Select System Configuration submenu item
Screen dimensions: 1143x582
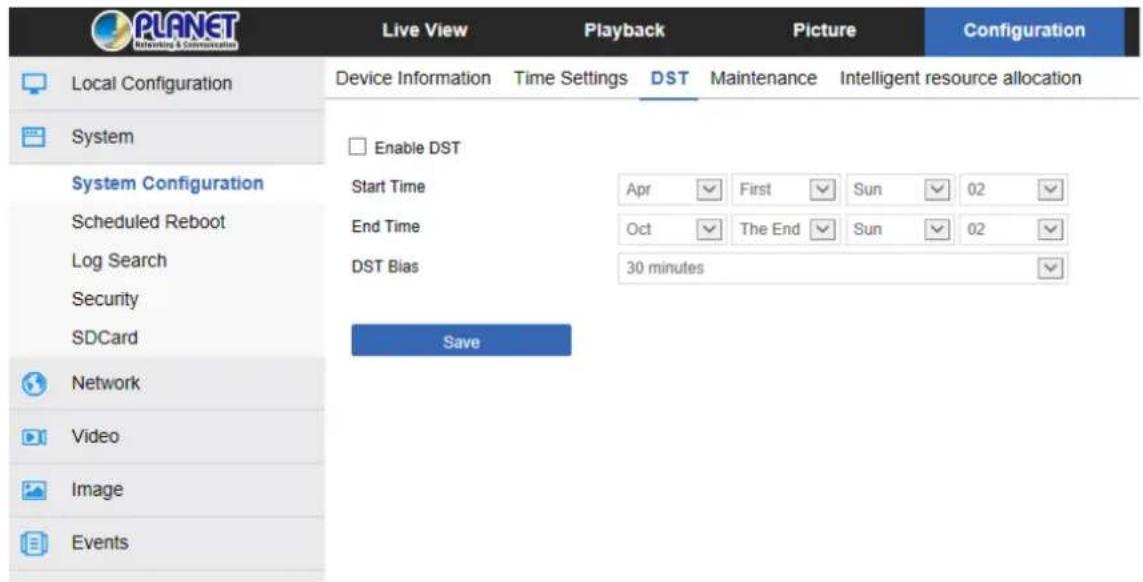pyautogui.click(x=168, y=183)
